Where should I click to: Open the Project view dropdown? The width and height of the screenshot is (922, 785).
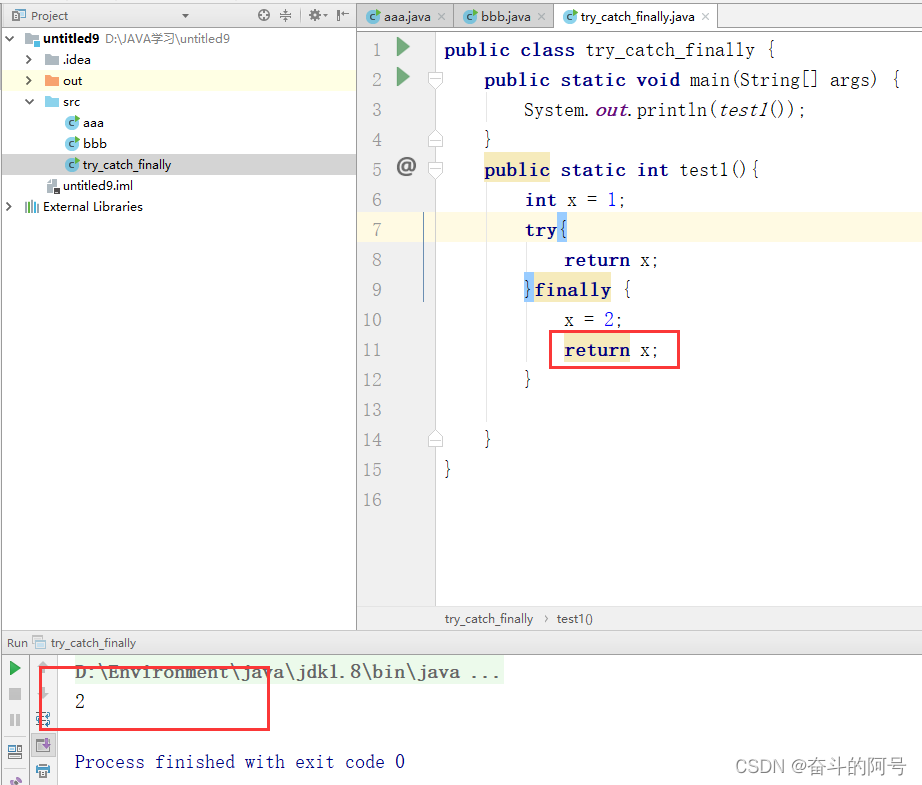click(186, 16)
